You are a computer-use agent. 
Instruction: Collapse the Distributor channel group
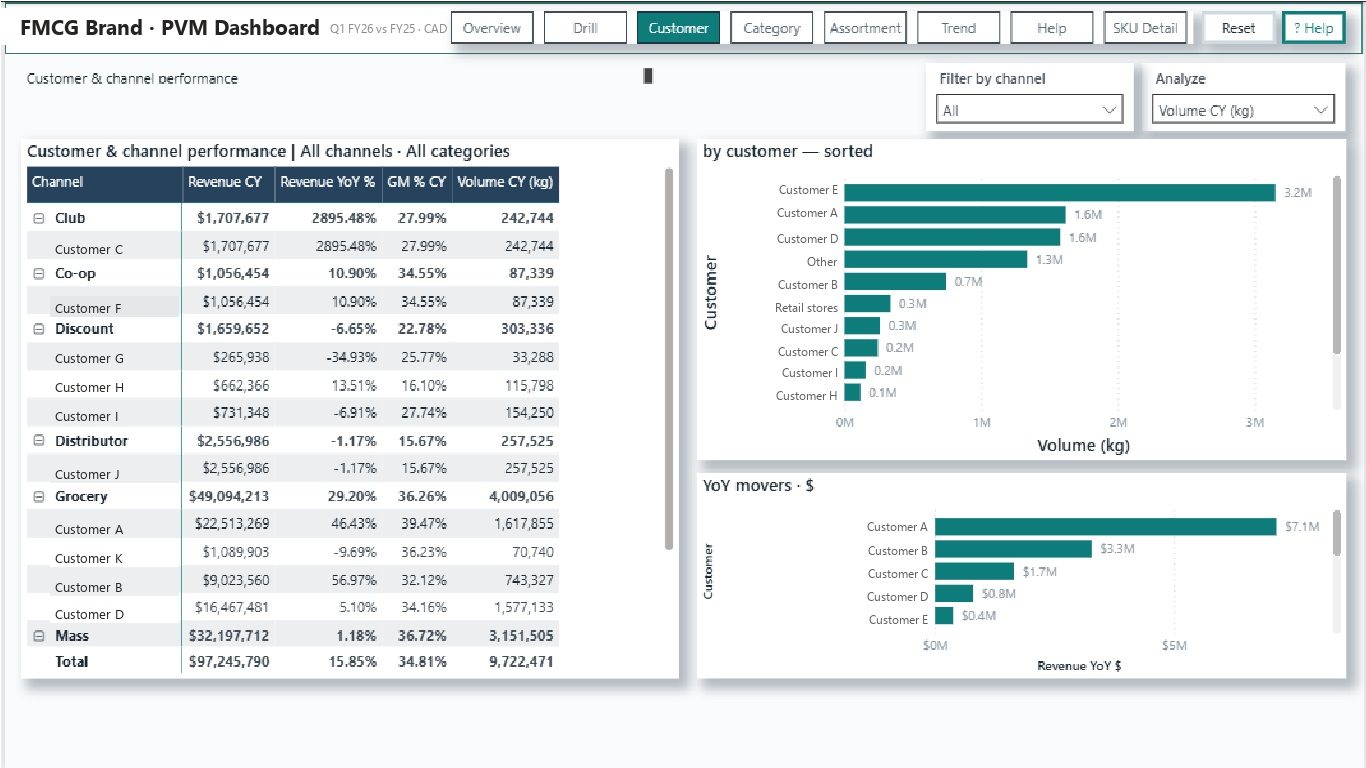point(38,441)
